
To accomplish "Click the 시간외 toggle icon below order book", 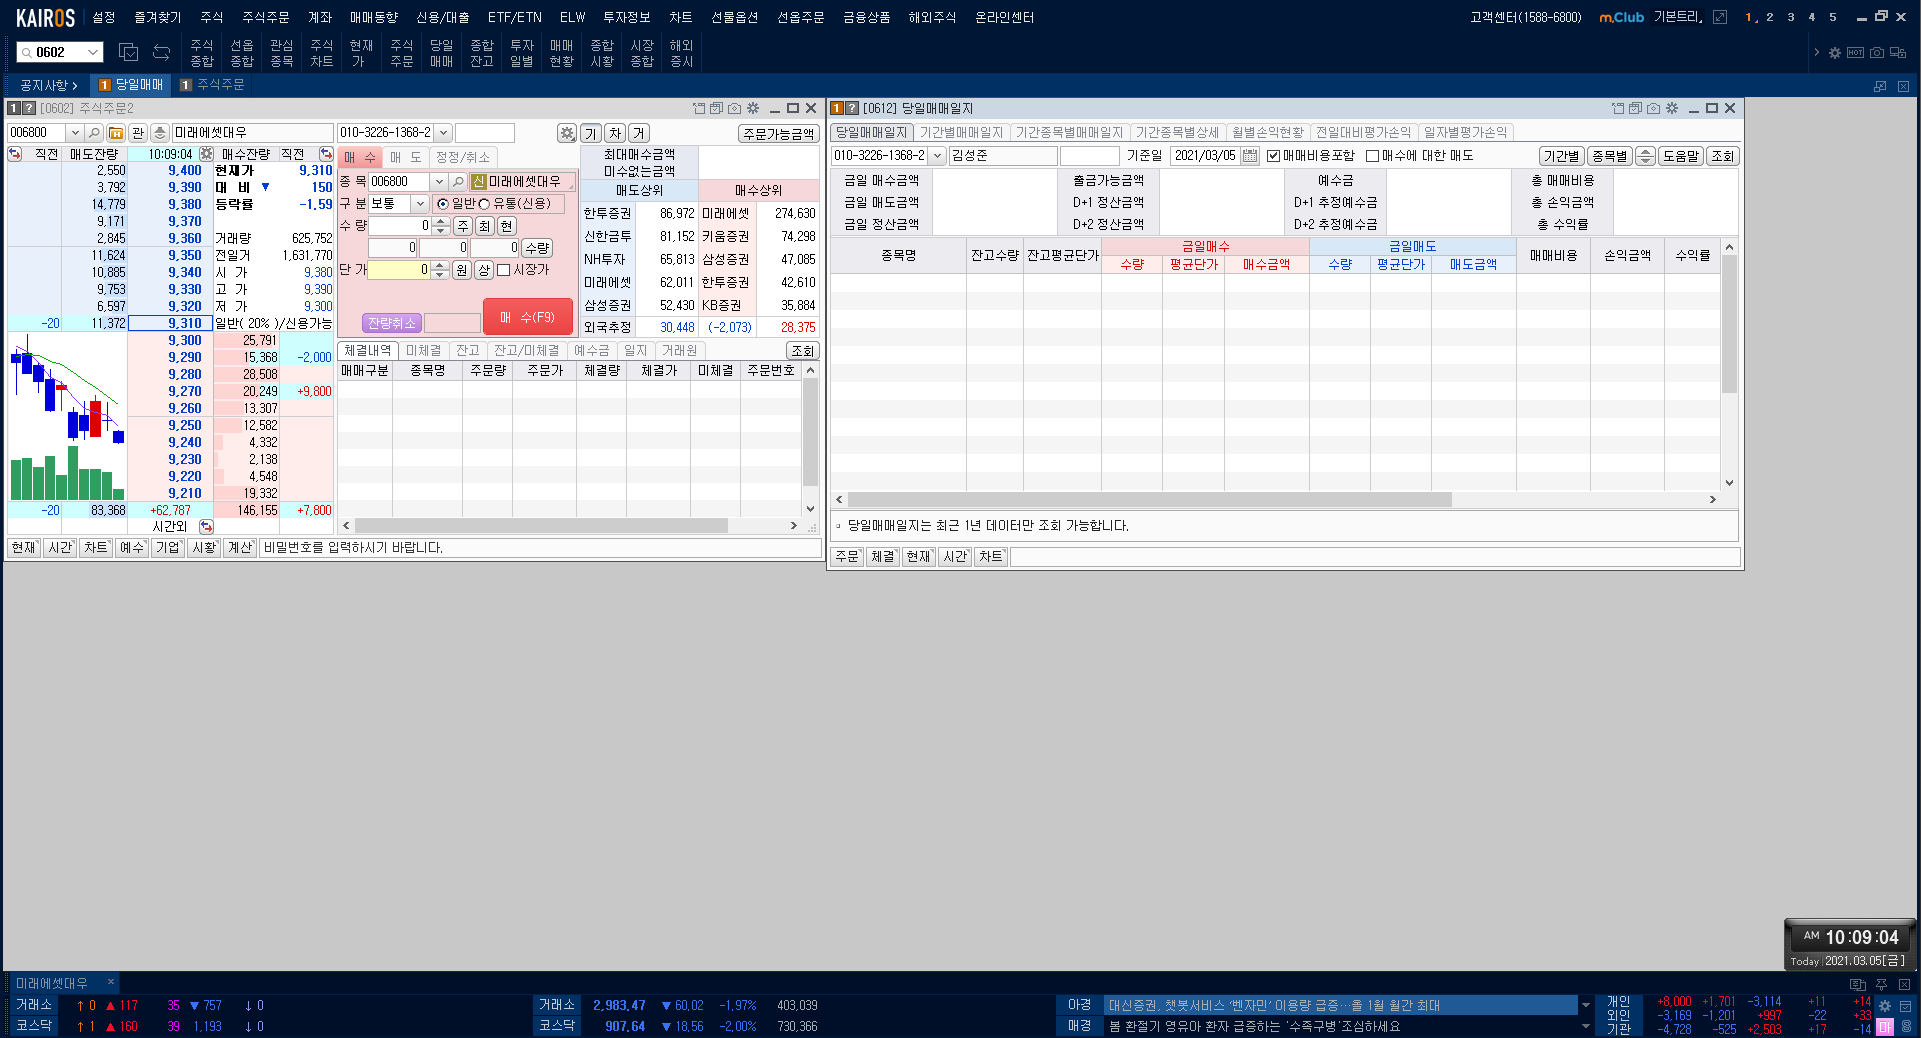I will [206, 526].
